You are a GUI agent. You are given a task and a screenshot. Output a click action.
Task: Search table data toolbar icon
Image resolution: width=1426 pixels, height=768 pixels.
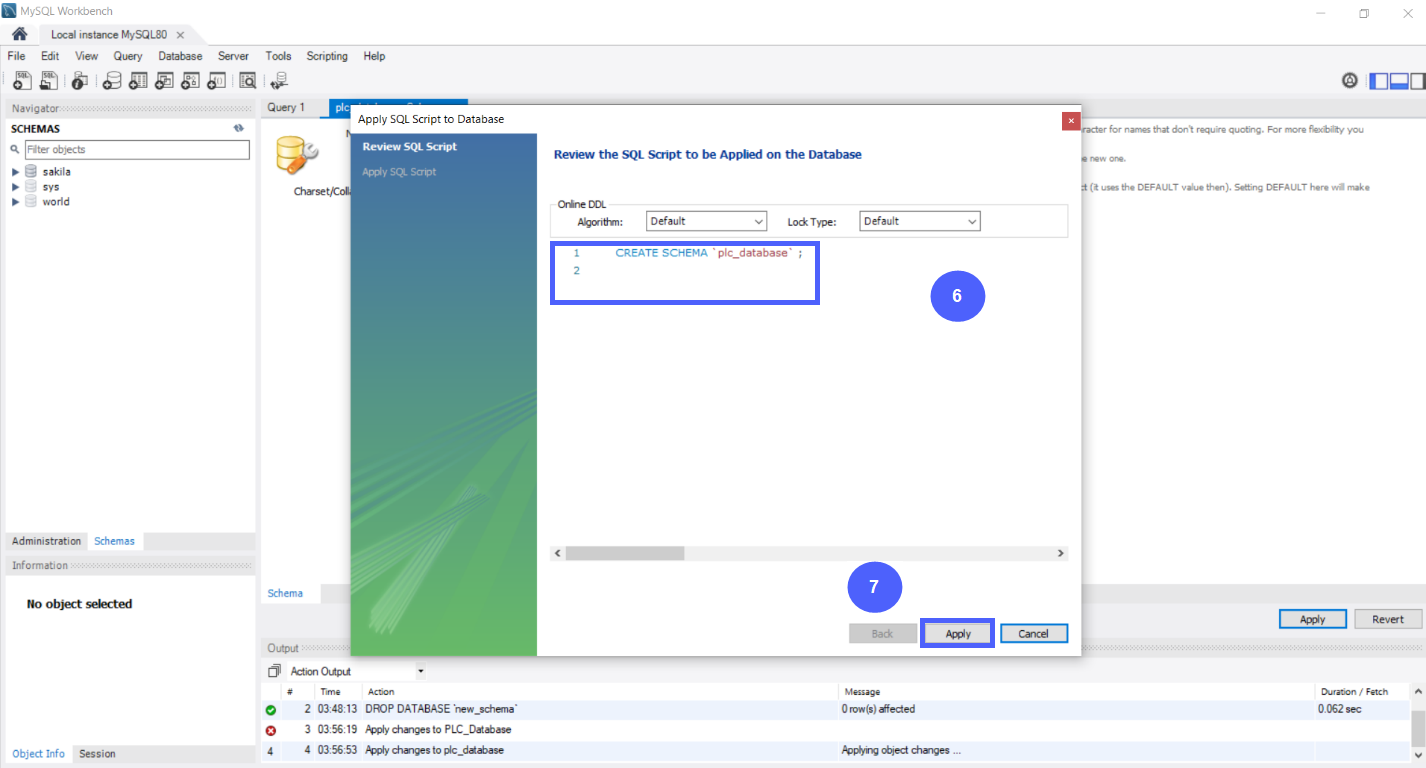[x=247, y=81]
